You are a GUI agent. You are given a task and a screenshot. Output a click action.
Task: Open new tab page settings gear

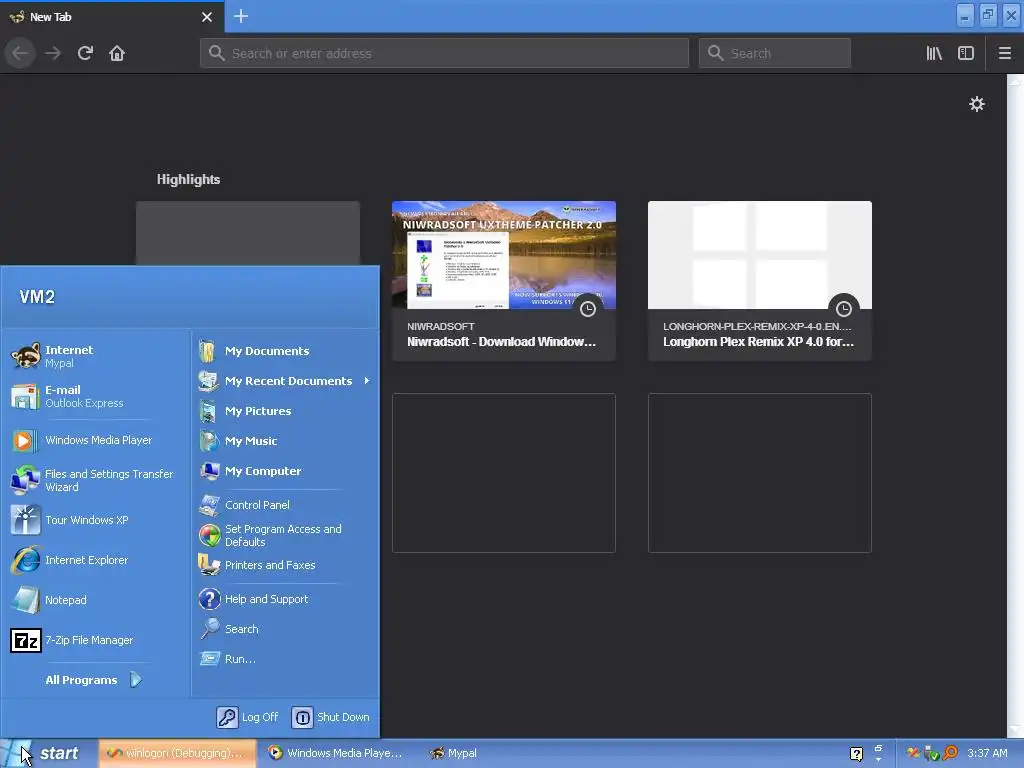click(976, 104)
